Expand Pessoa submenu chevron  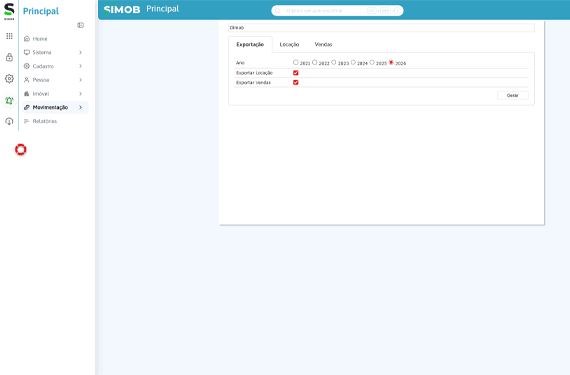[x=80, y=80]
